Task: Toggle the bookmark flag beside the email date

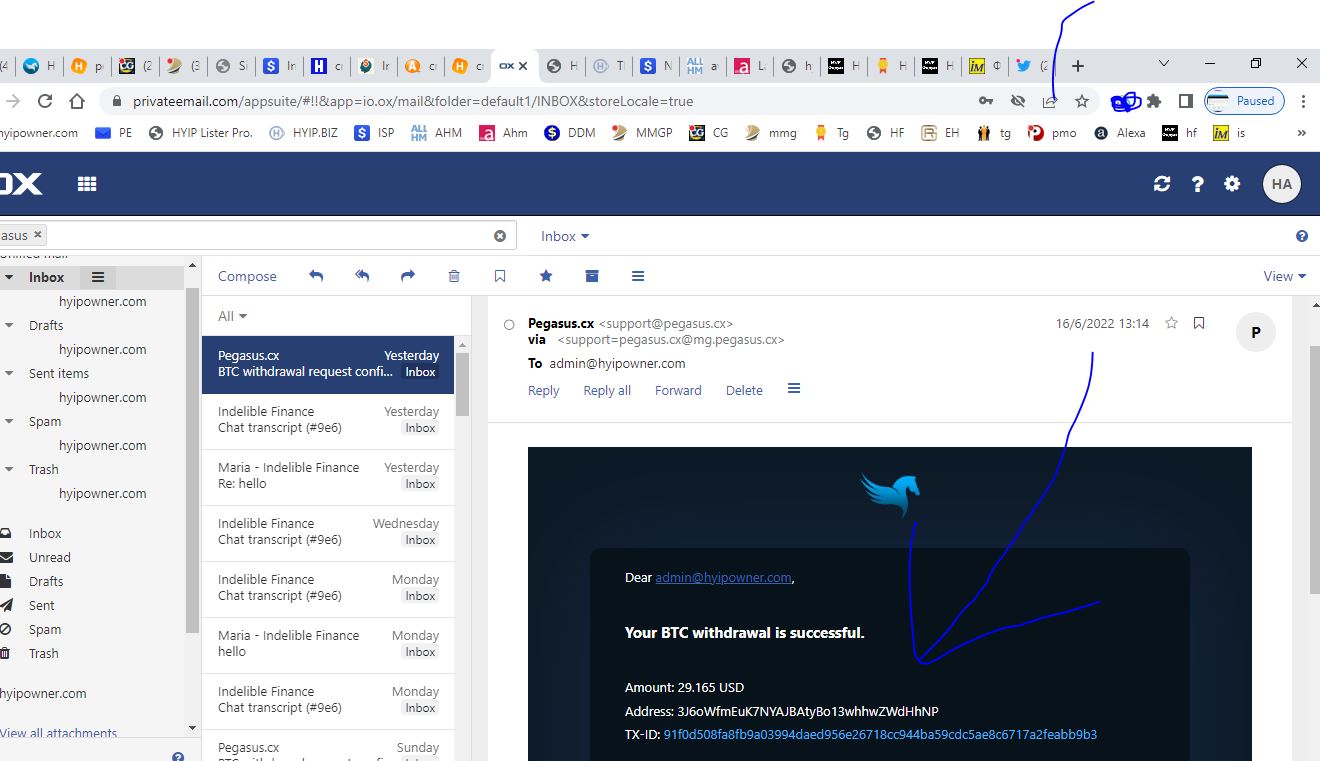Action: point(1199,323)
